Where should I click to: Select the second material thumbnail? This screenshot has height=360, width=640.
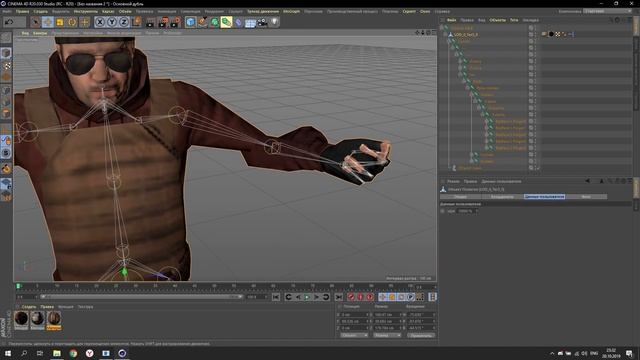[38, 319]
